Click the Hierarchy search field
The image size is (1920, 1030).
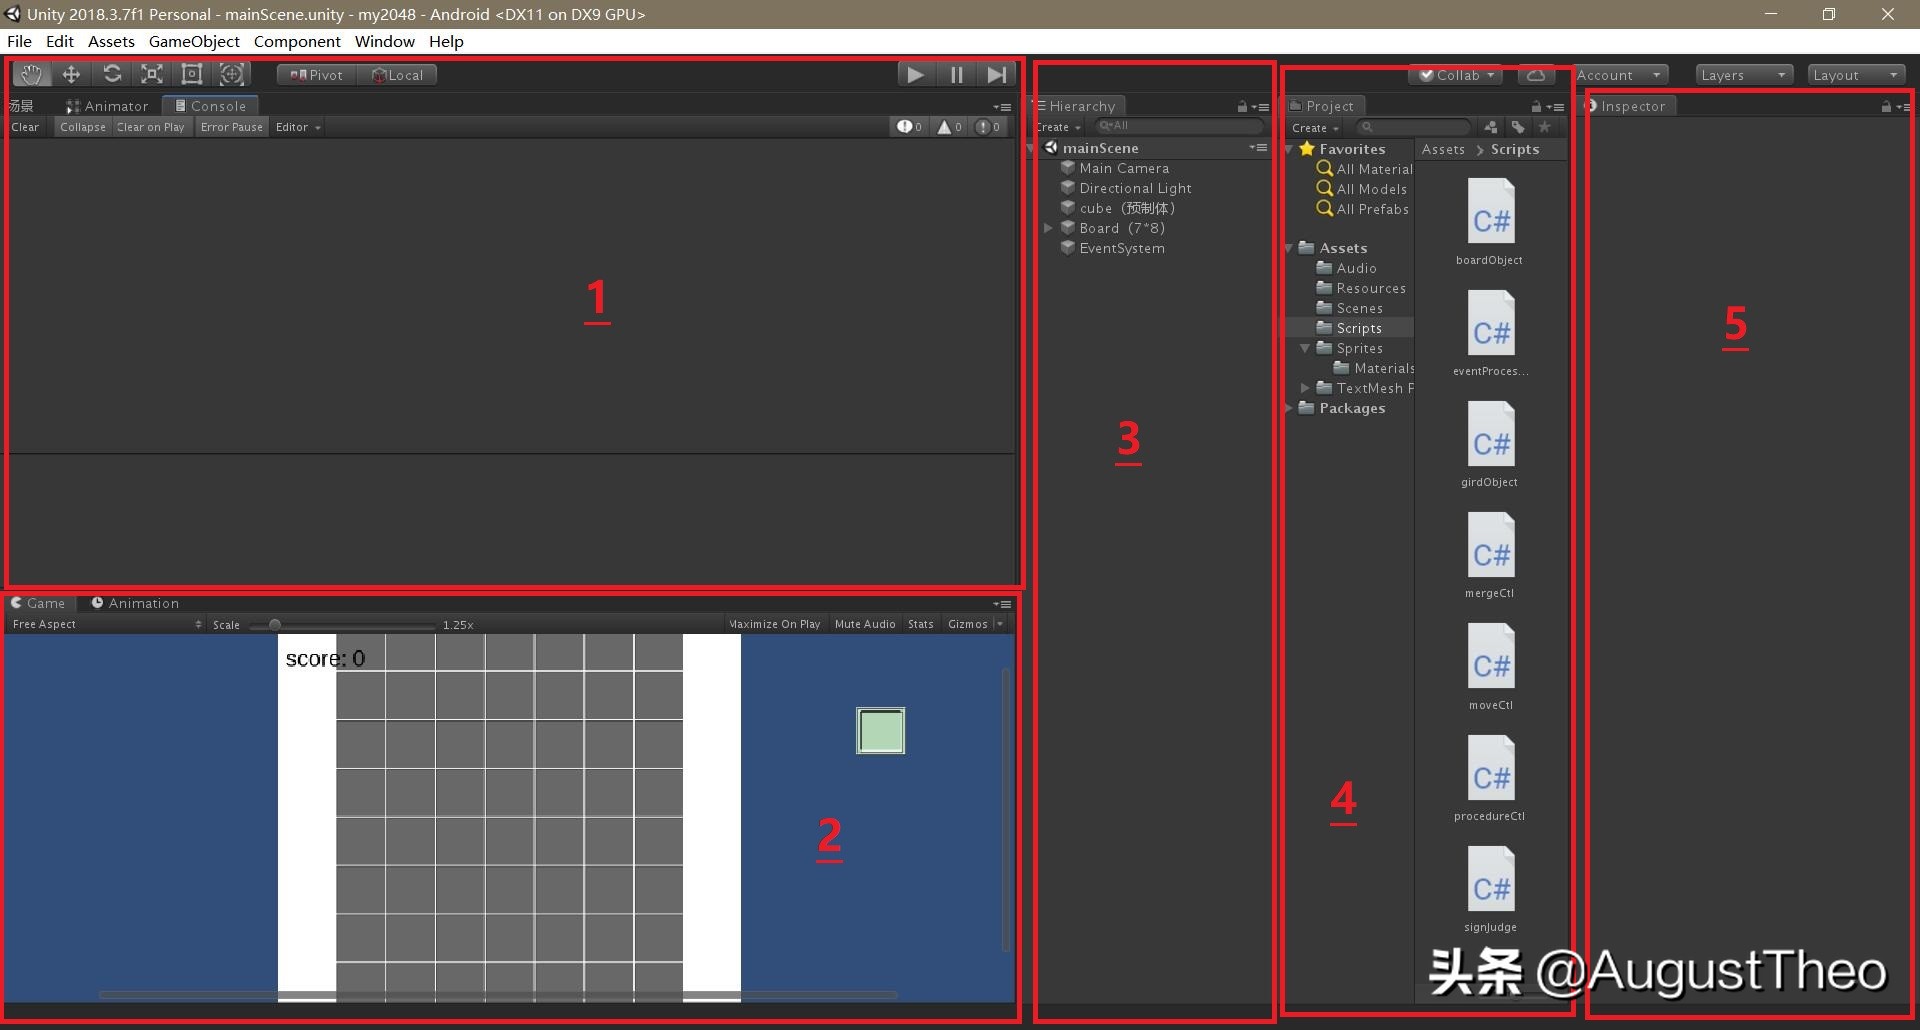click(1178, 126)
